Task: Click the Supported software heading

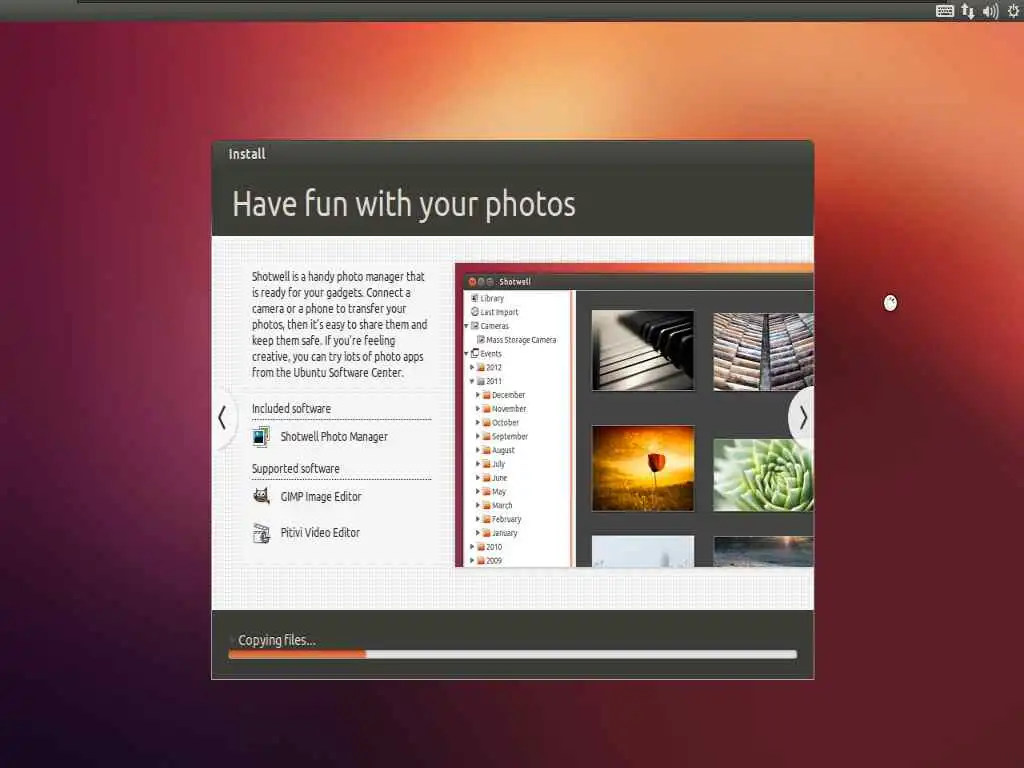Action: click(x=296, y=468)
